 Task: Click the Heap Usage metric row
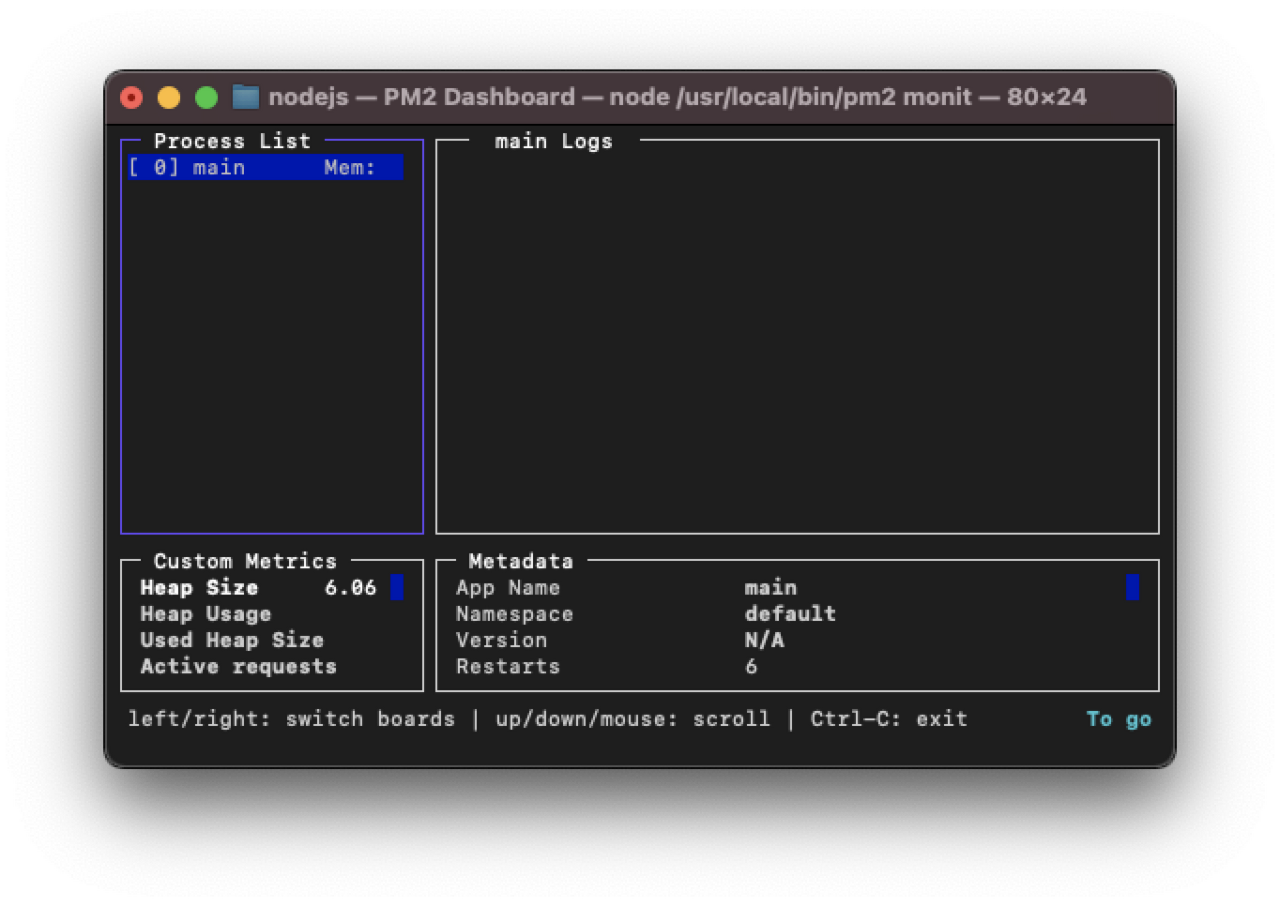206,614
